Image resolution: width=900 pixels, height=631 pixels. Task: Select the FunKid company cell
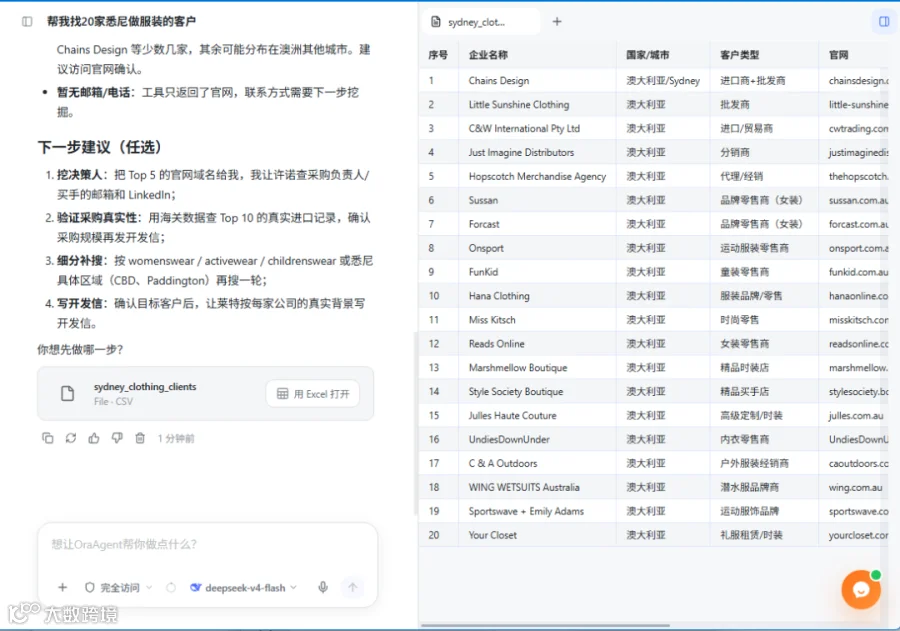(x=537, y=272)
